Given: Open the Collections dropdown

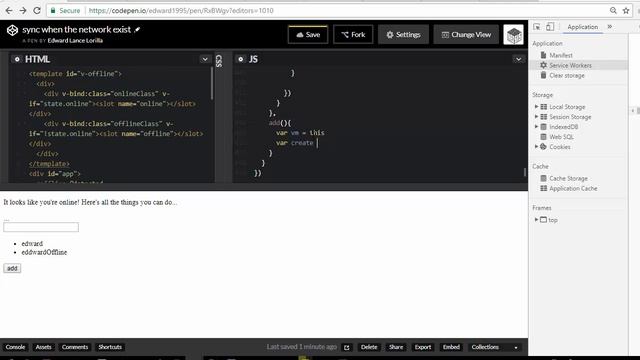Looking at the screenshot, I should click(x=494, y=347).
